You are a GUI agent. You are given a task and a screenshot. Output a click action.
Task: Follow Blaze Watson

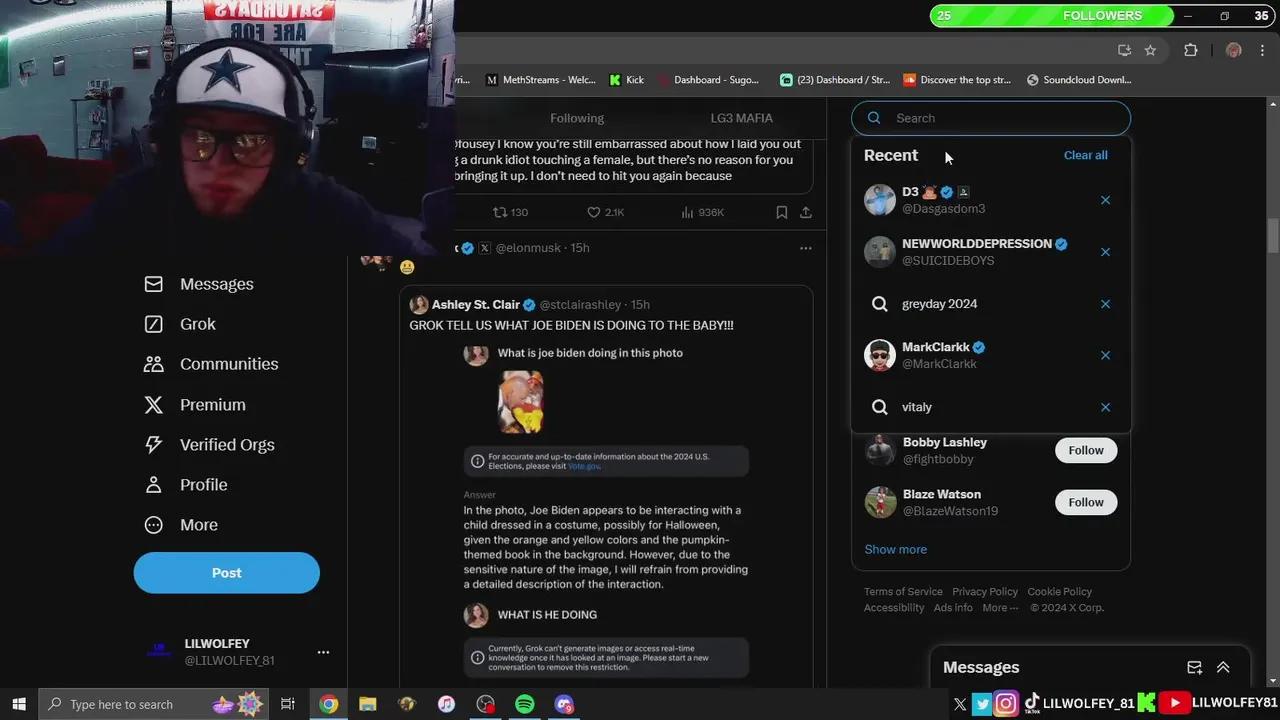coord(1085,502)
